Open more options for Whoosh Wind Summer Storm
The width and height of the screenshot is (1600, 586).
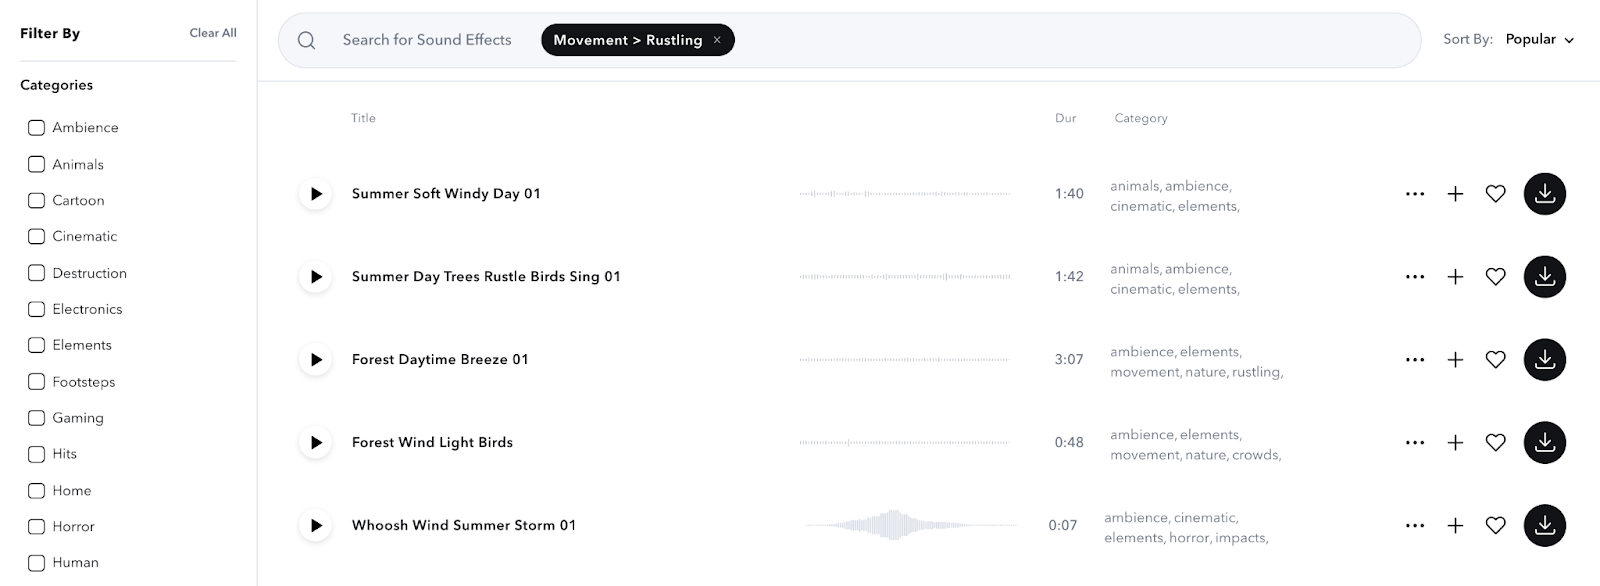pos(1414,526)
